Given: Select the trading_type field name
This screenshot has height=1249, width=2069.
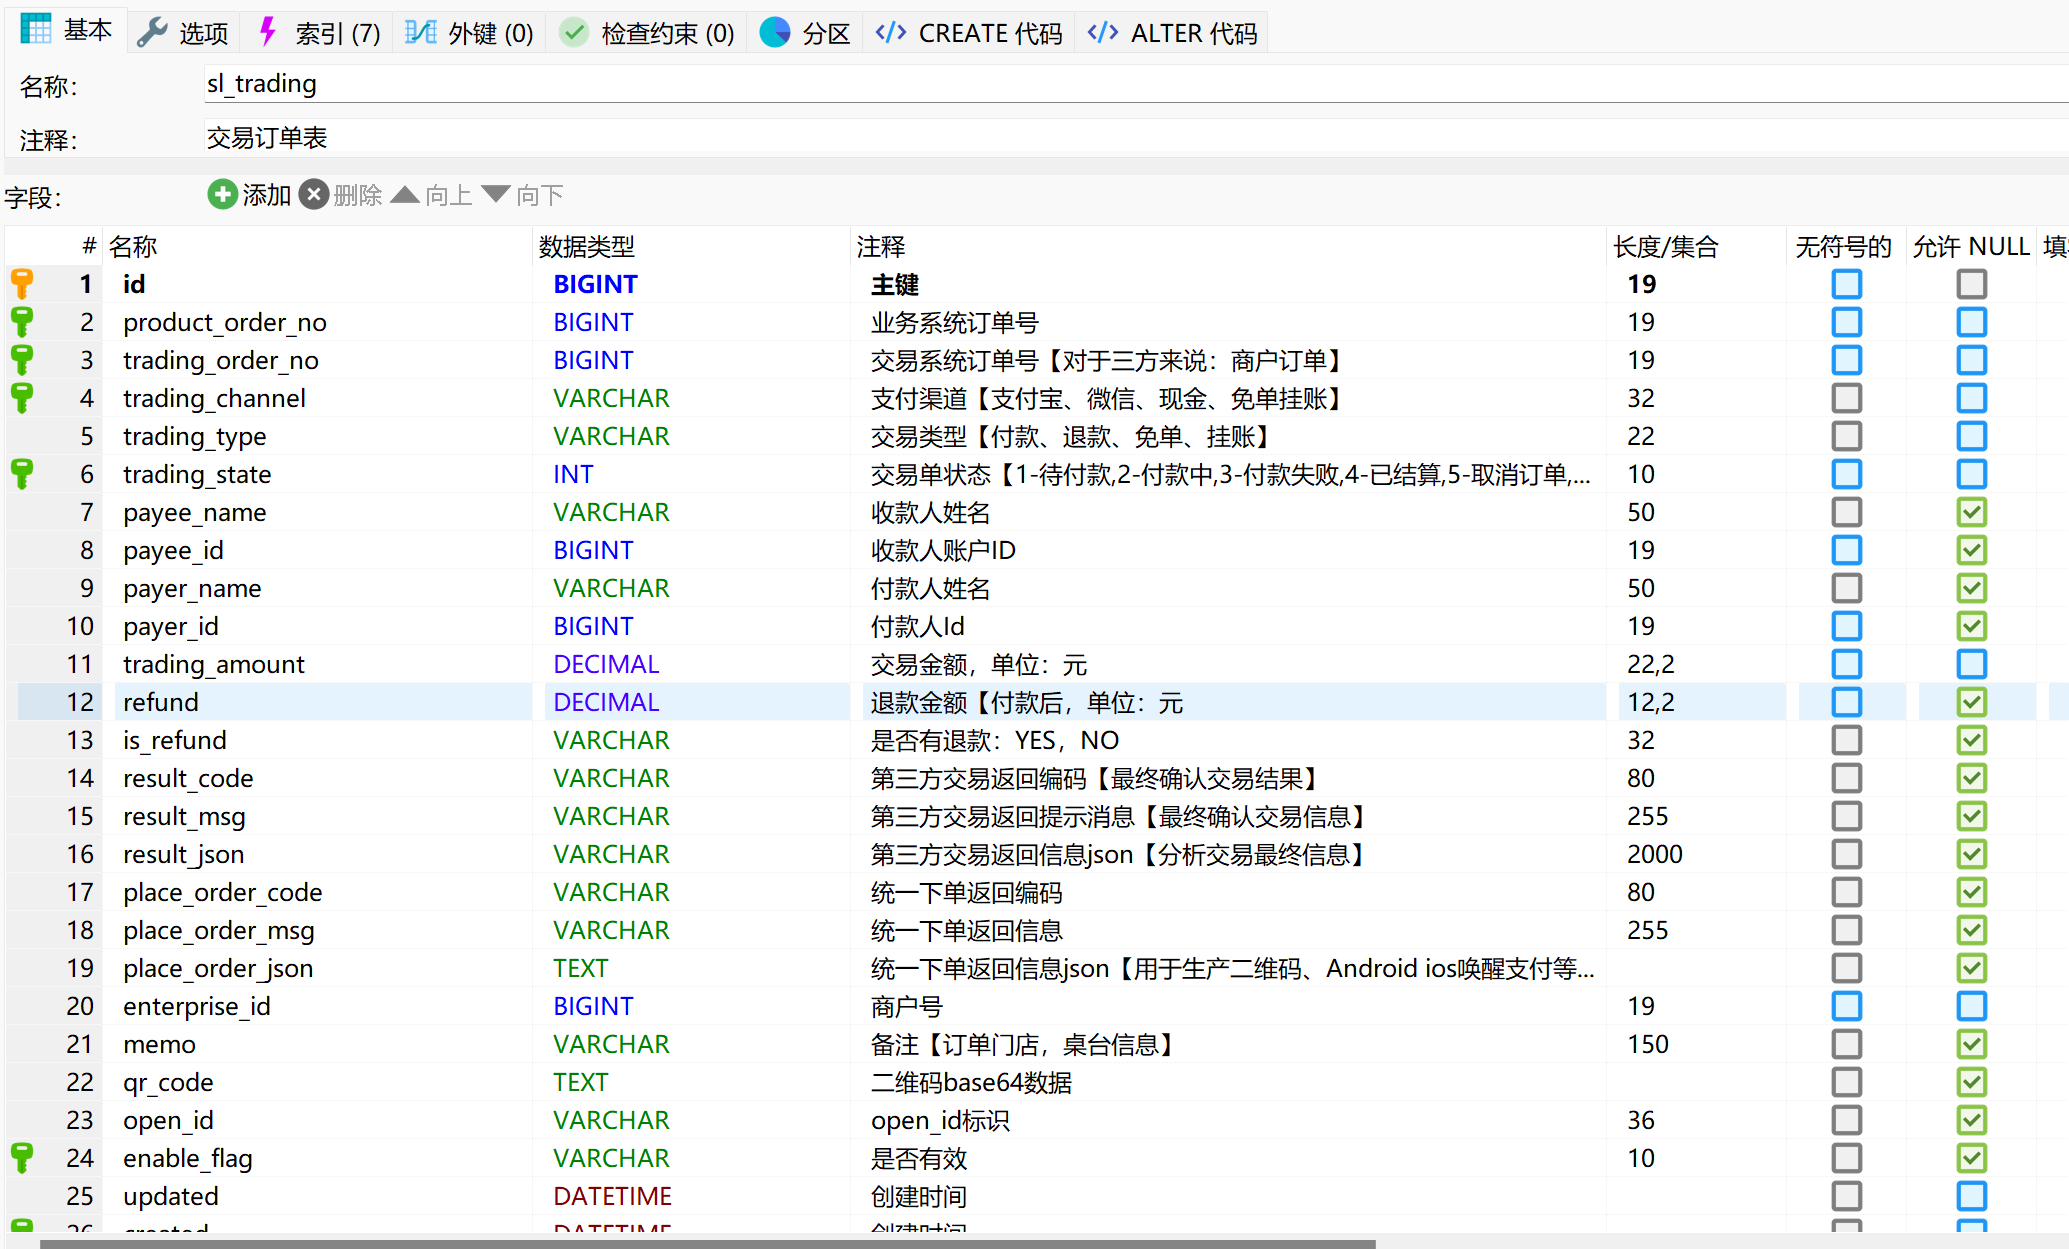Looking at the screenshot, I should point(194,436).
